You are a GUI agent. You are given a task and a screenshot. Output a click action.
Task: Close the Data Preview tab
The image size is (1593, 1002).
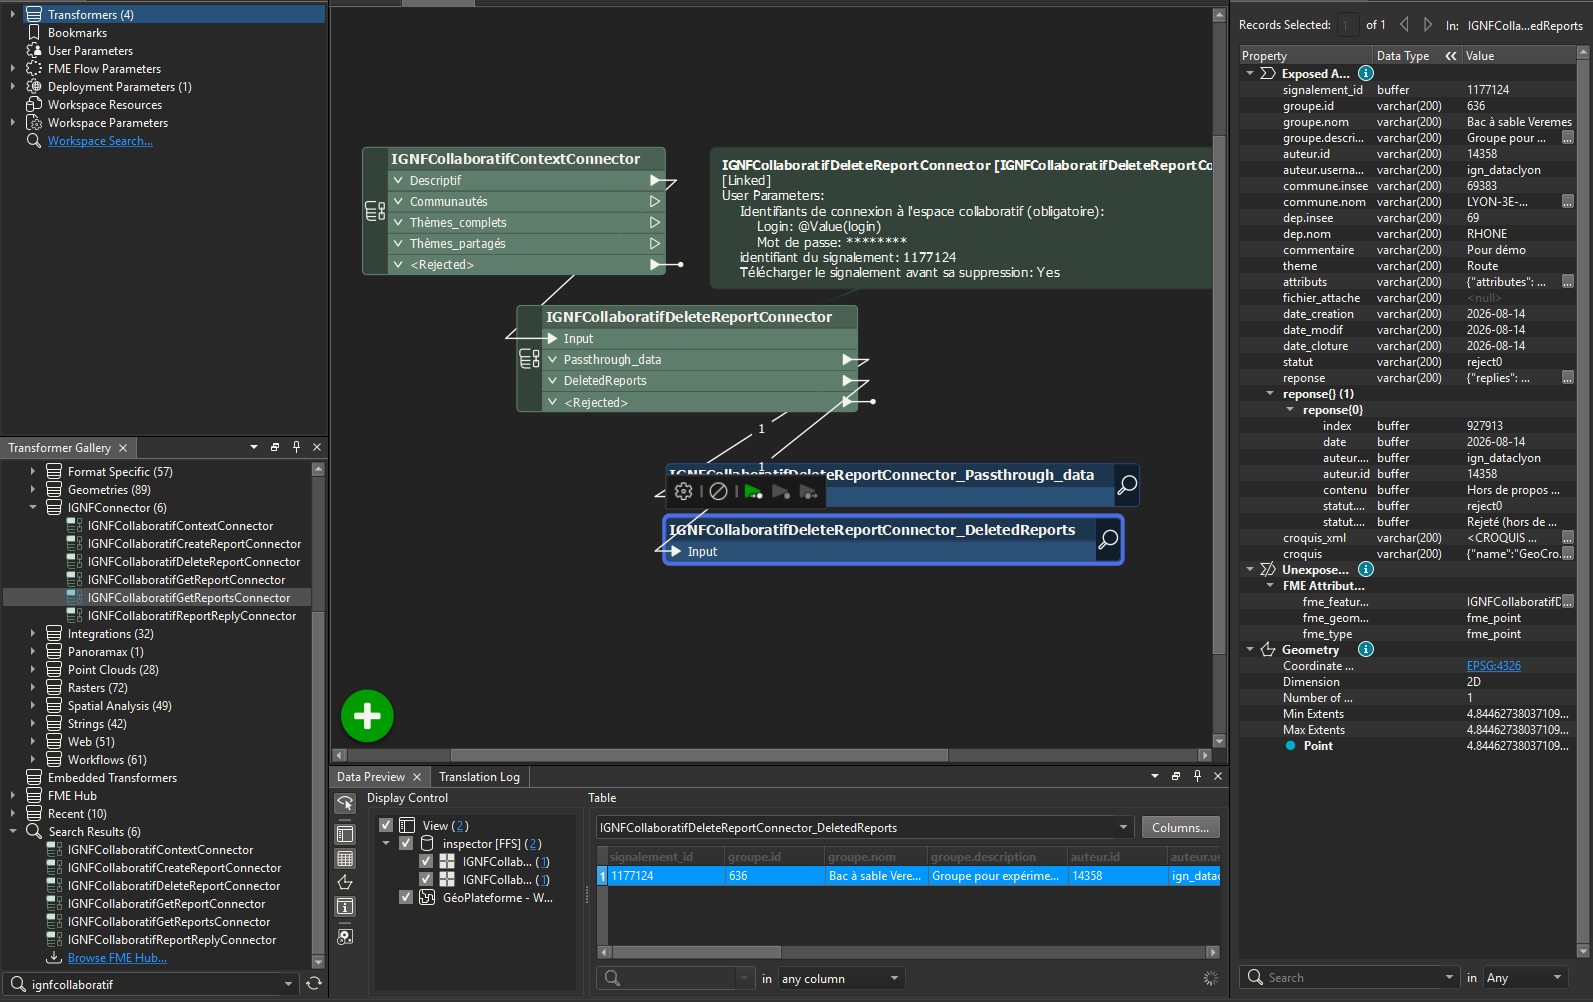tap(417, 776)
